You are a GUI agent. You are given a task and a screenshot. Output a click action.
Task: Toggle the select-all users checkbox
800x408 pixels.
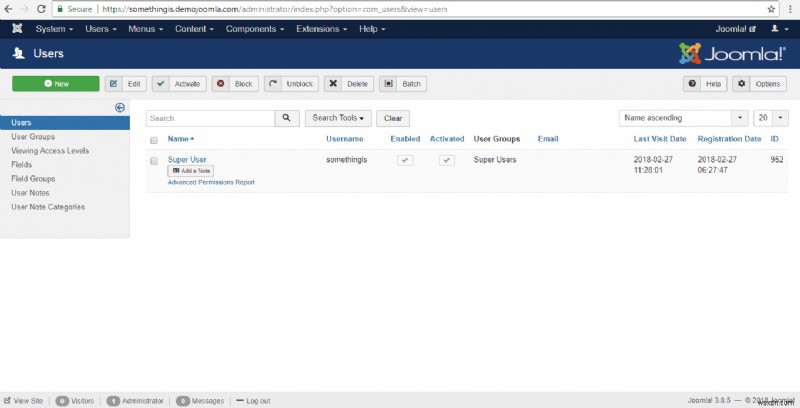coord(154,140)
